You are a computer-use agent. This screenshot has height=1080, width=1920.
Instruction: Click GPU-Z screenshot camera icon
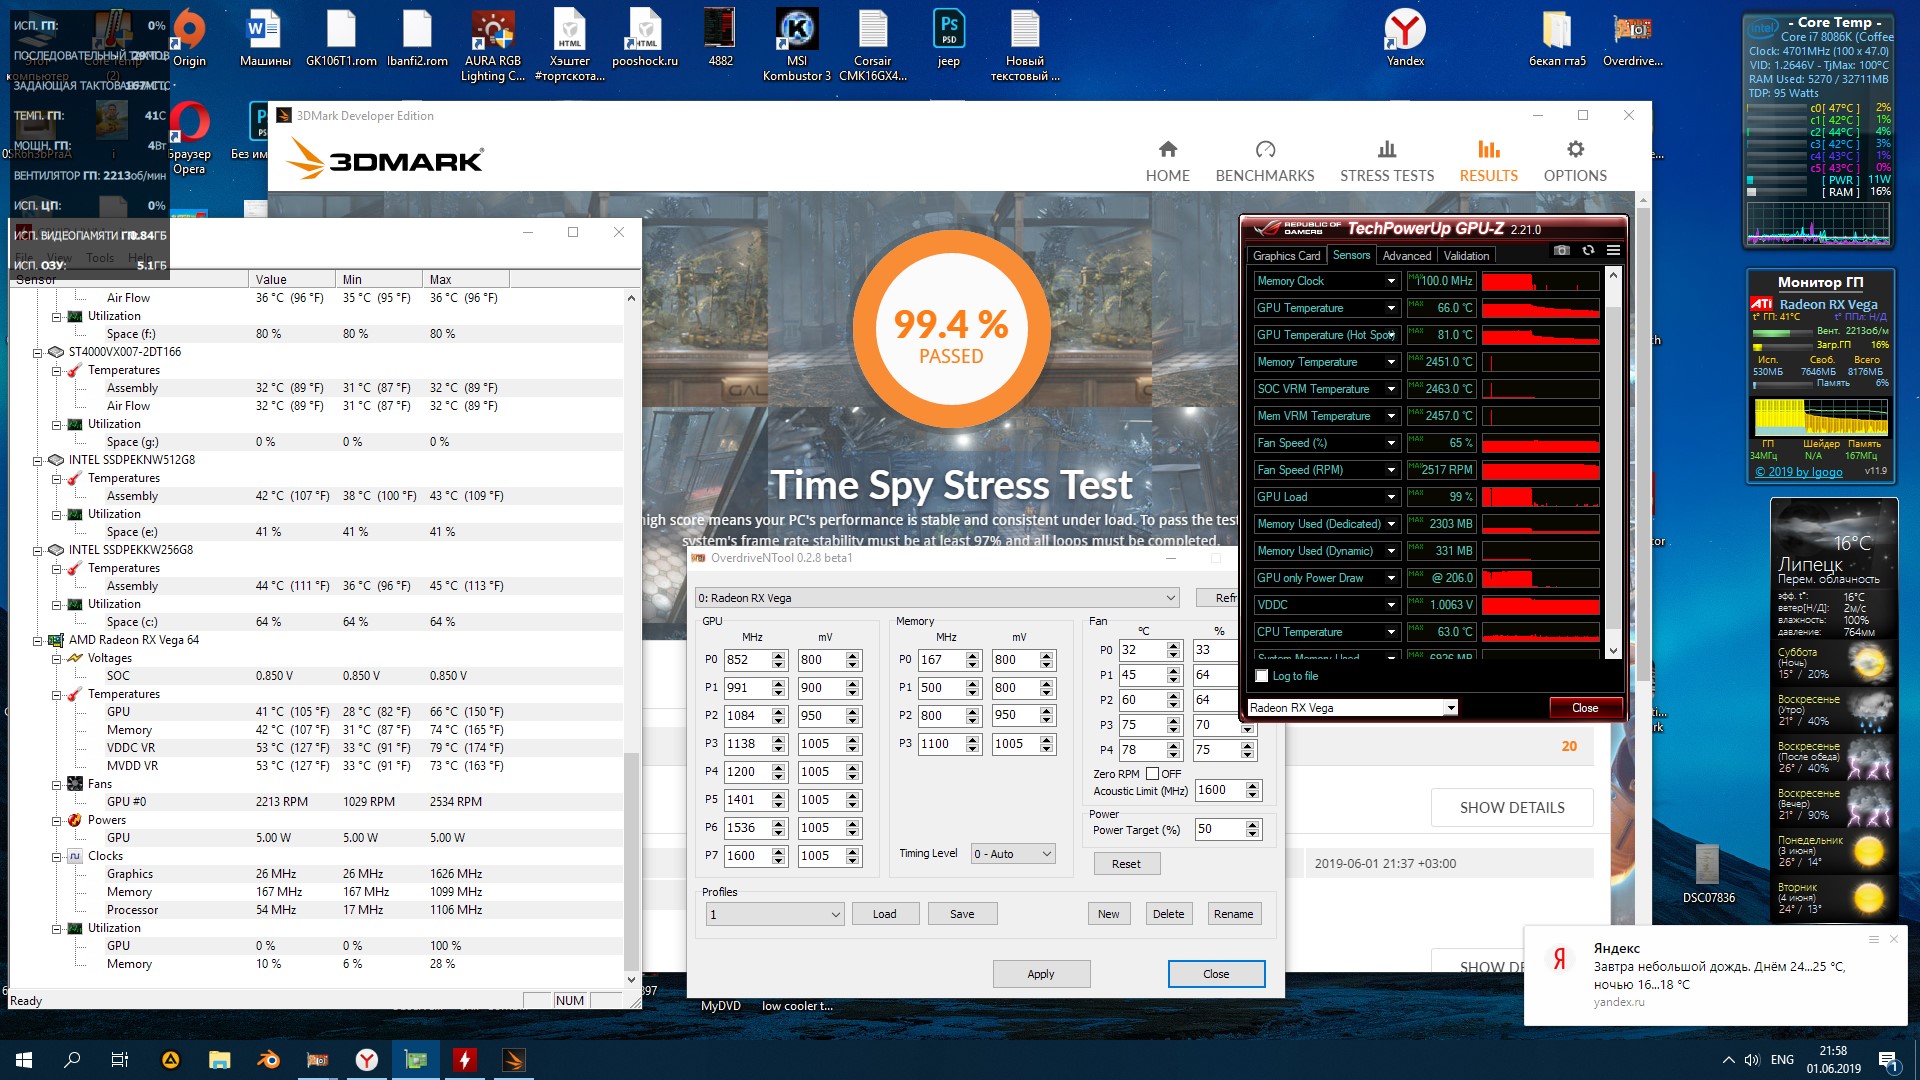pos(1562,251)
